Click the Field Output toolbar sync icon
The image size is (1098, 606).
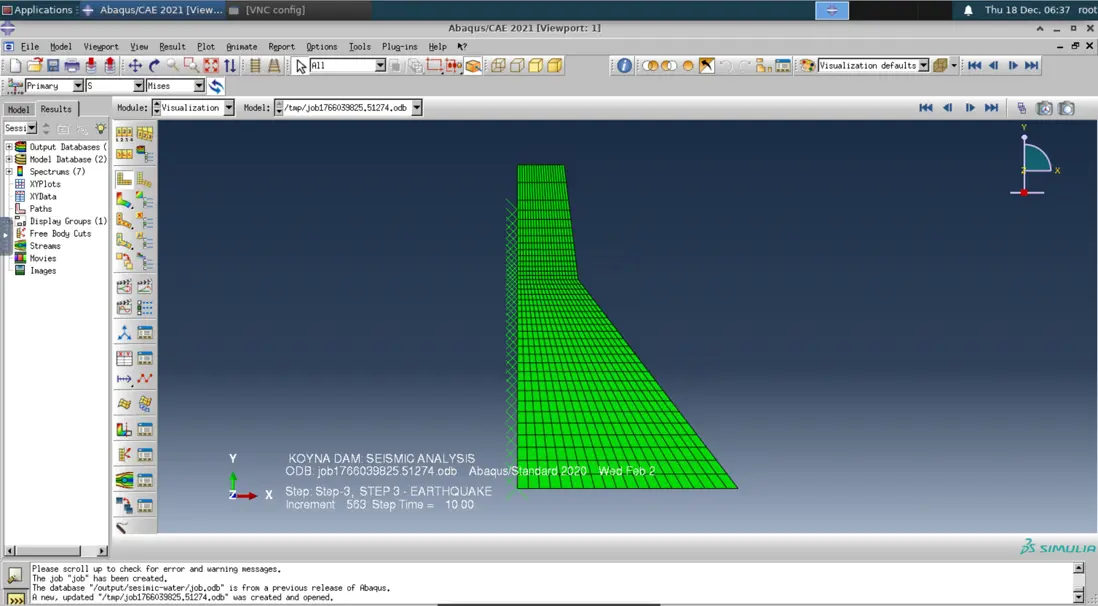click(216, 87)
